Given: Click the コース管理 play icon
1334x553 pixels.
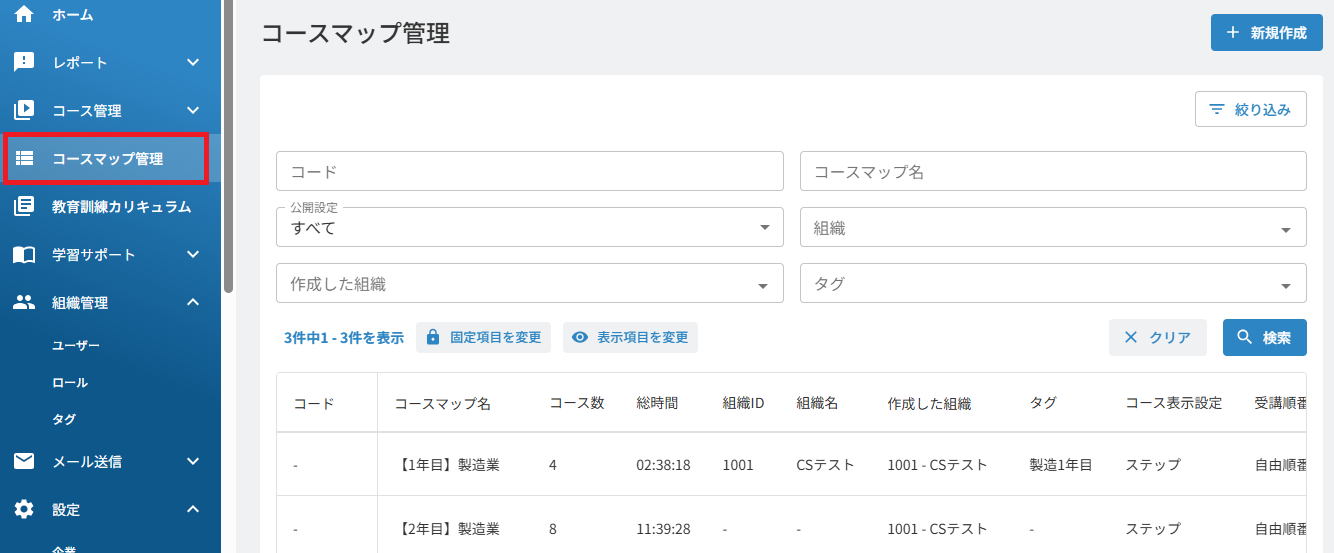Looking at the screenshot, I should coord(24,110).
